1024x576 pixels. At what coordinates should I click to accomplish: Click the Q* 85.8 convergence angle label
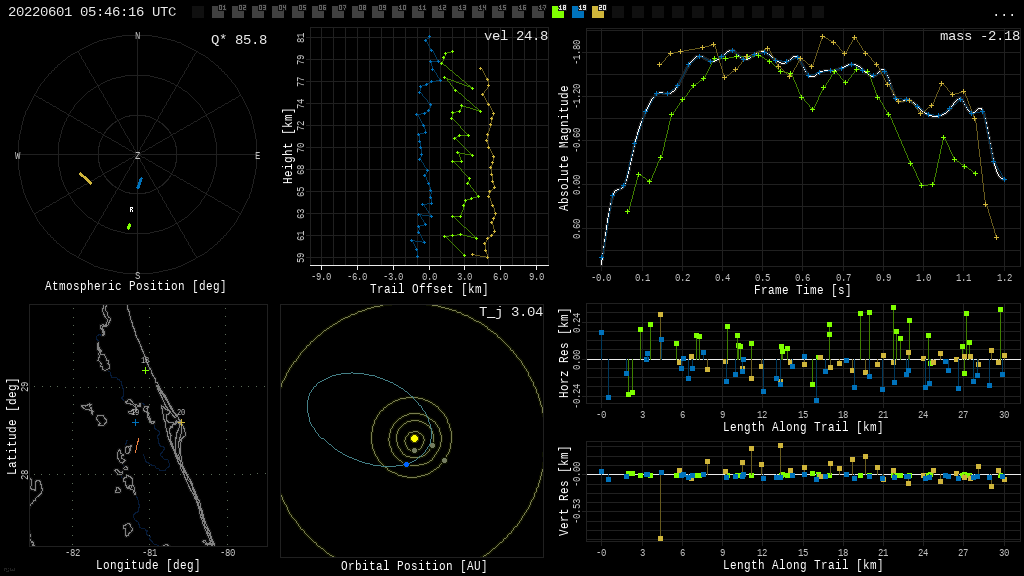click(238, 41)
